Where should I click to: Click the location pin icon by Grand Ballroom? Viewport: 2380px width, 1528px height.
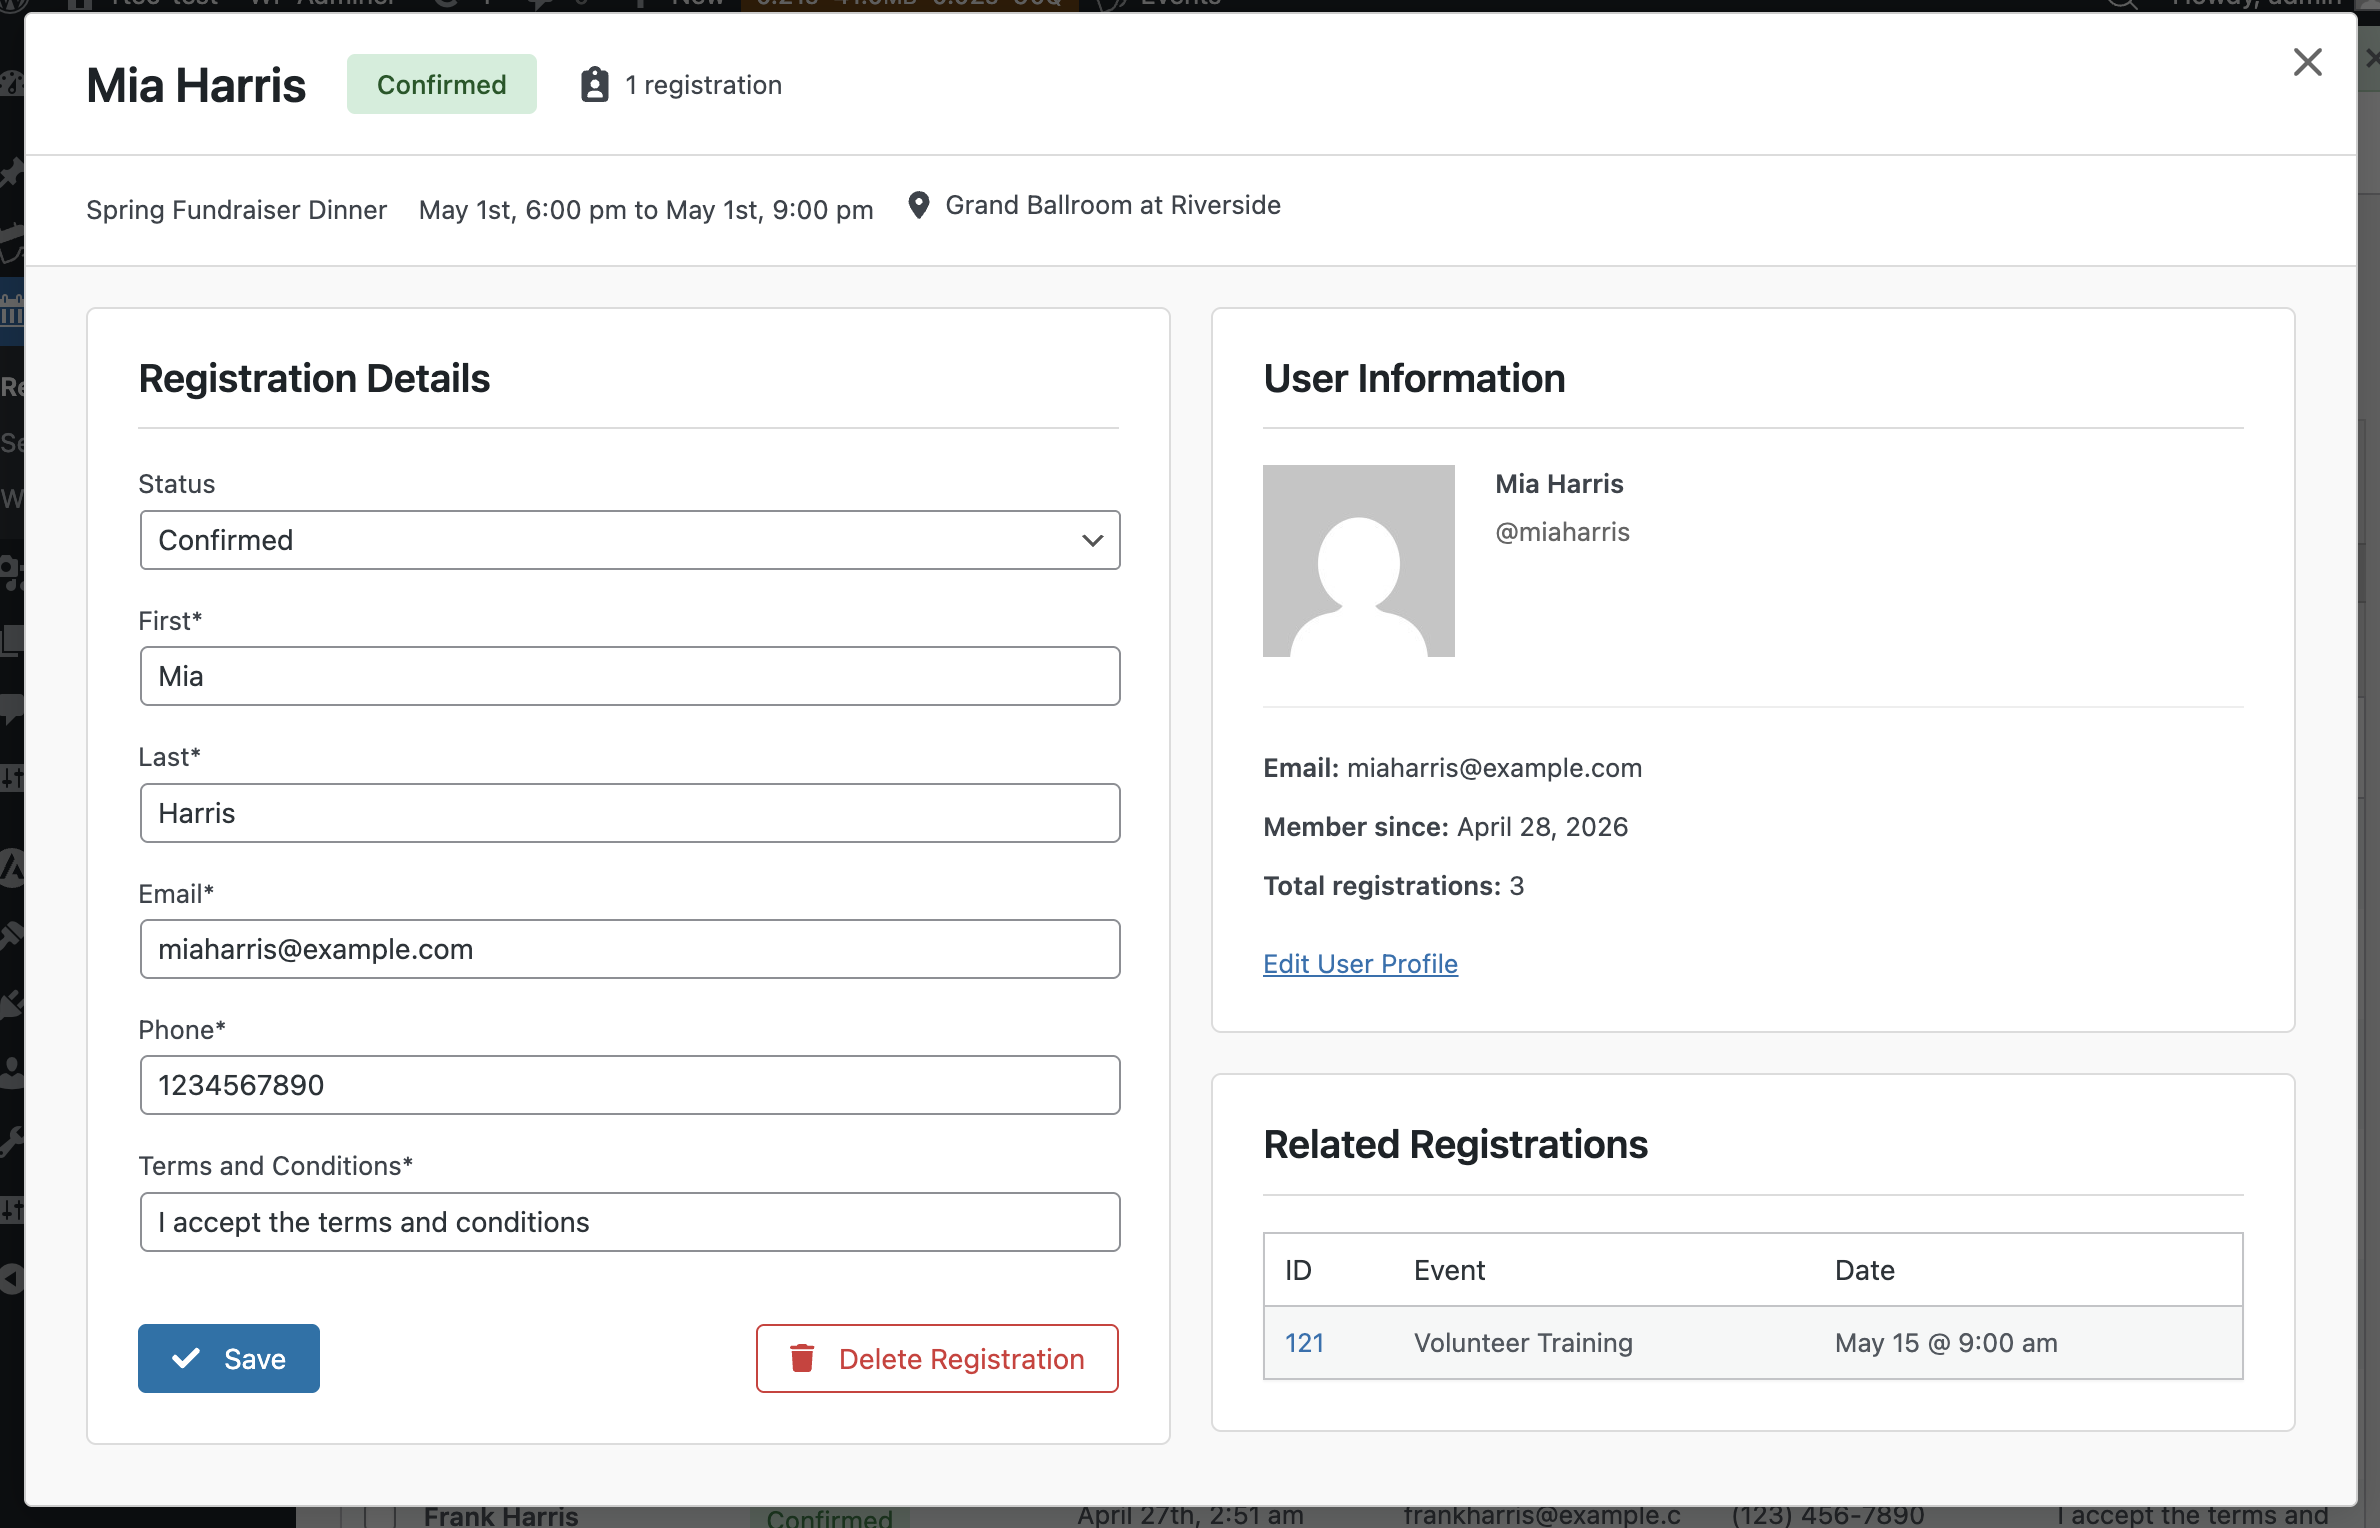pyautogui.click(x=918, y=205)
